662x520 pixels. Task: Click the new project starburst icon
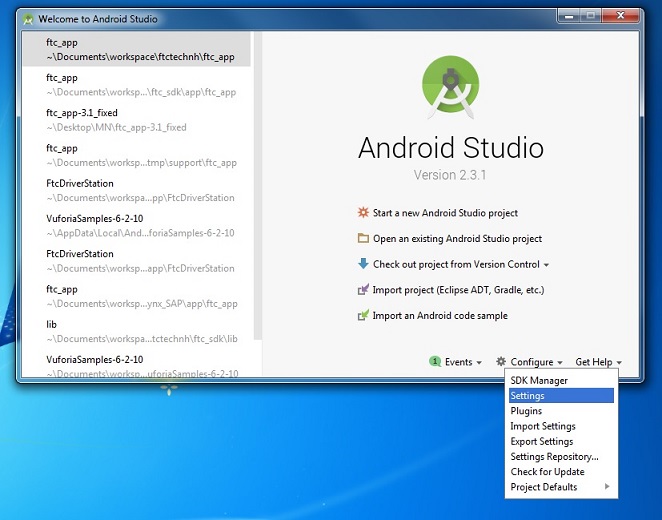coord(363,213)
